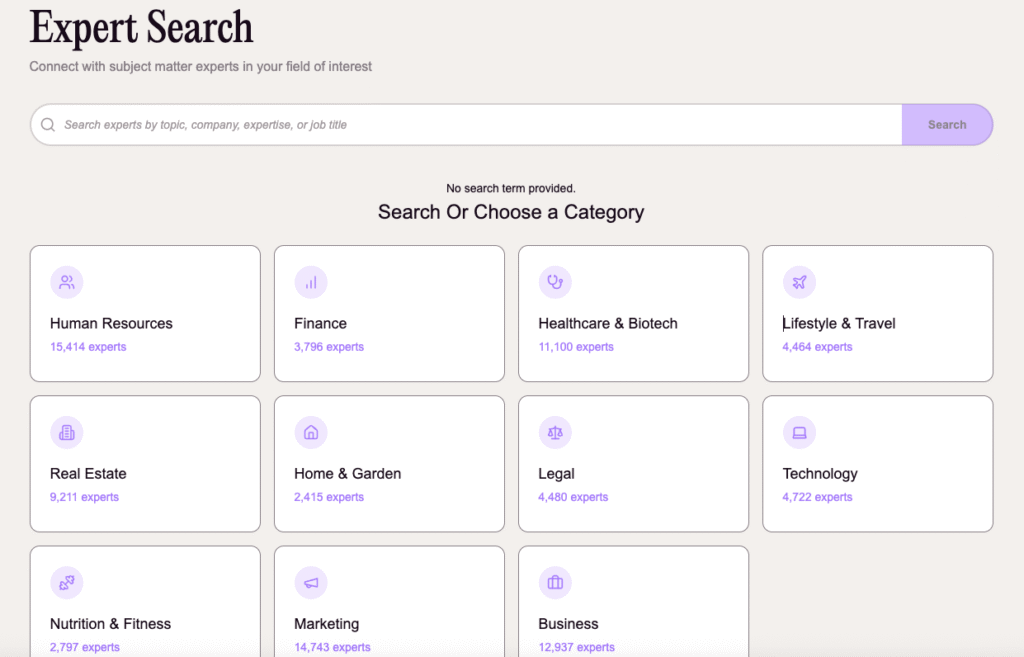
Task: Open the Human Resources category title
Action: click(111, 323)
